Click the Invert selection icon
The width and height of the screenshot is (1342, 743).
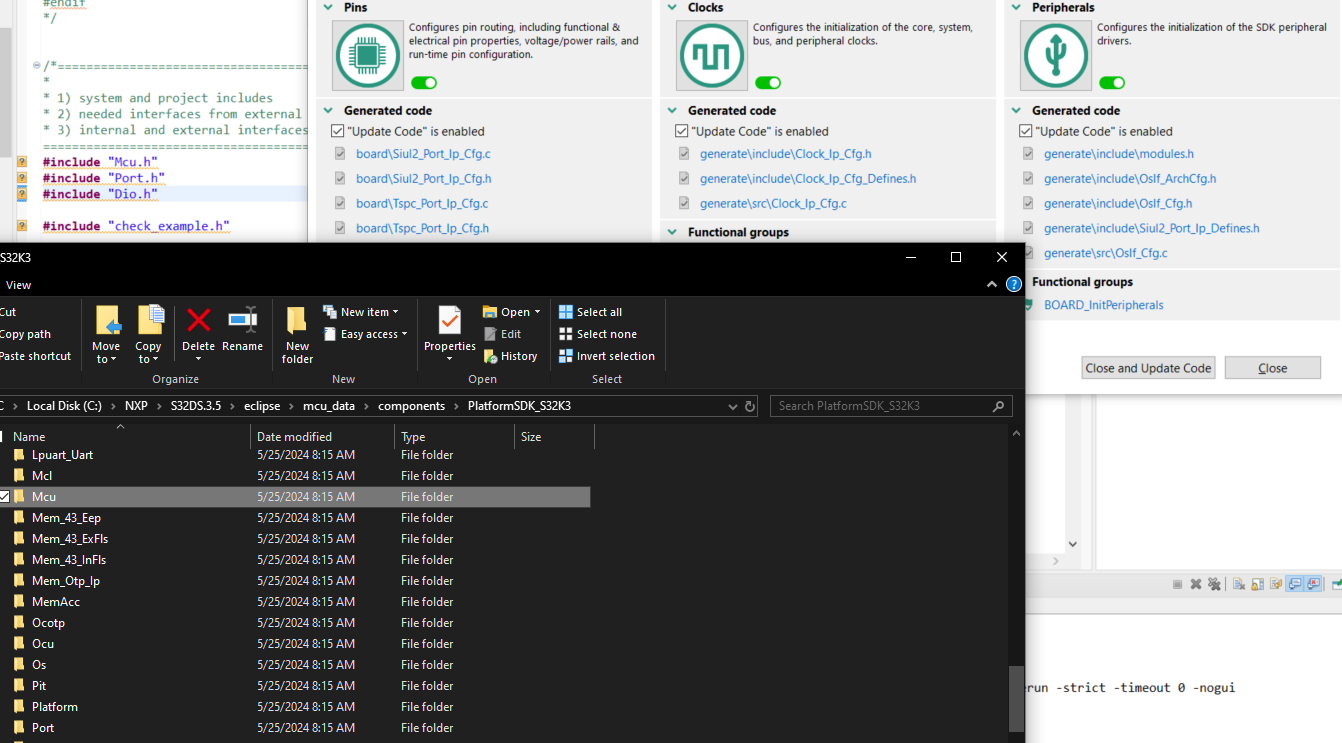tap(566, 356)
